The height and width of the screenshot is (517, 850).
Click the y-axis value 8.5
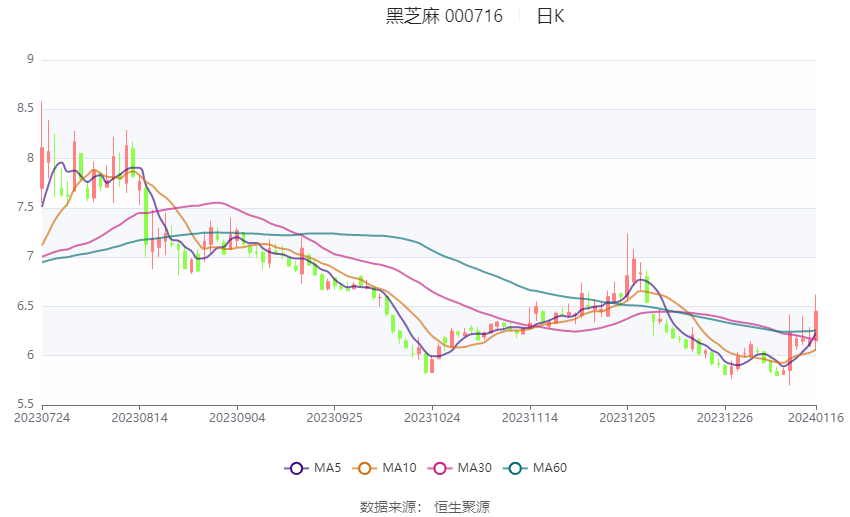click(25, 108)
